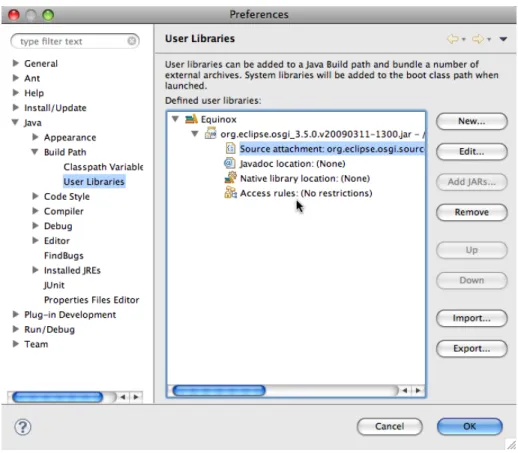Select the Source attachment row
Image resolution: width=518 pixels, height=453 pixels.
332,149
